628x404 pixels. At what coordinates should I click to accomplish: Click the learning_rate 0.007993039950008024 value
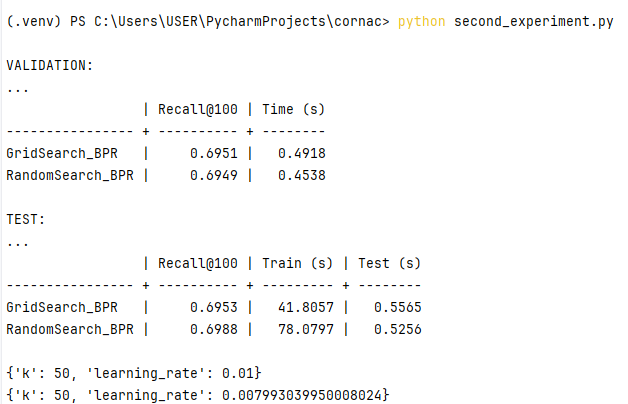coord(302,396)
